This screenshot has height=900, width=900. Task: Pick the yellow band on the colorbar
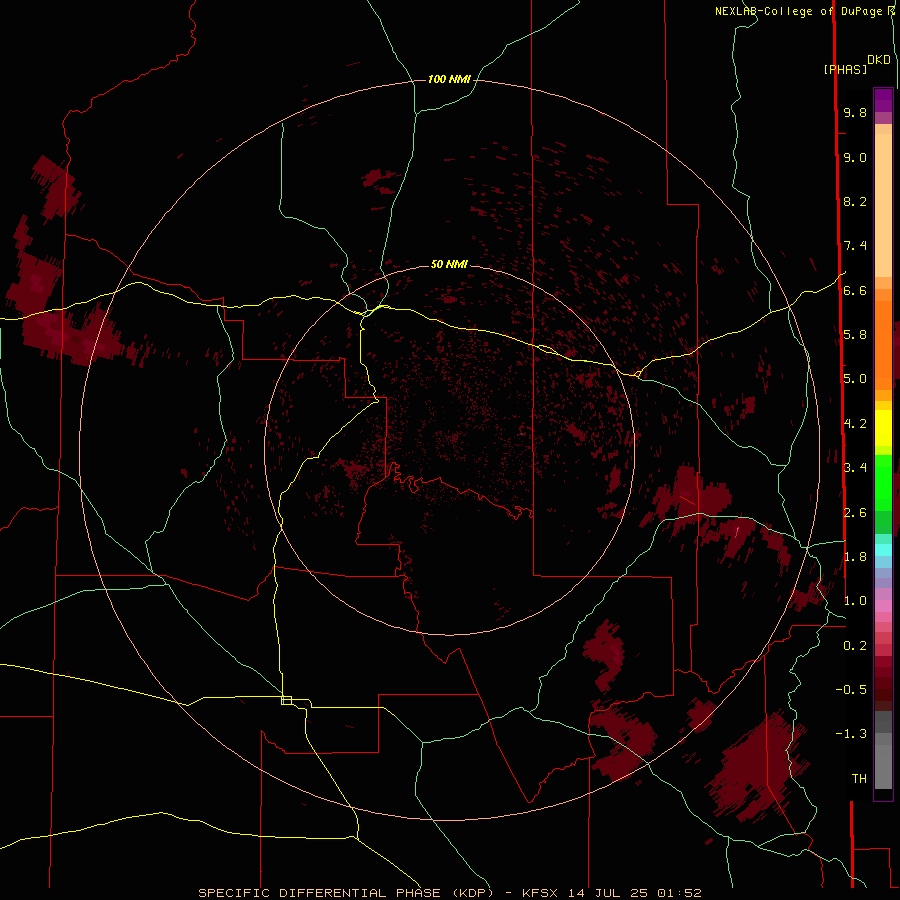tap(883, 428)
